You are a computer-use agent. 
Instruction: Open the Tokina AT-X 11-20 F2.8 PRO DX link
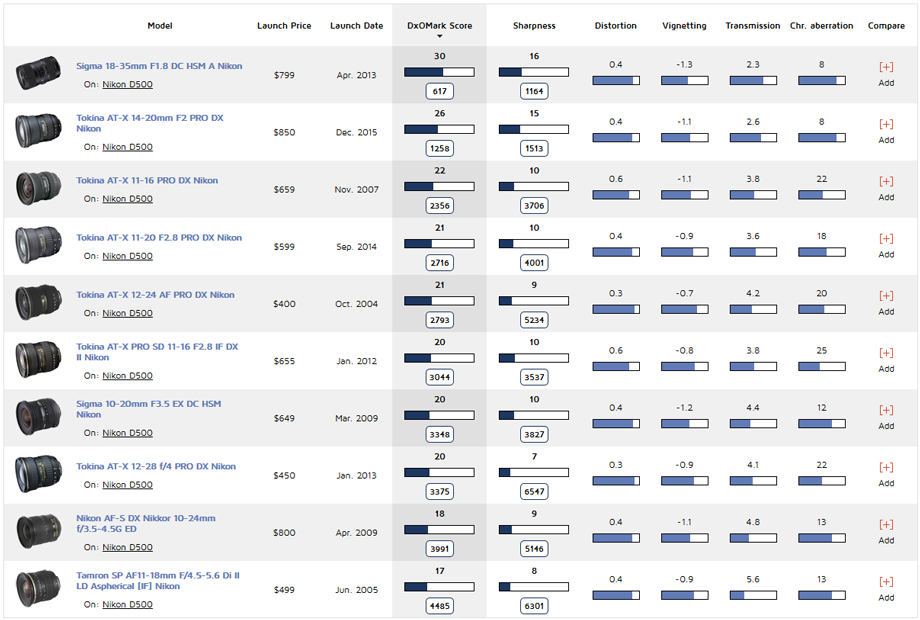(159, 238)
